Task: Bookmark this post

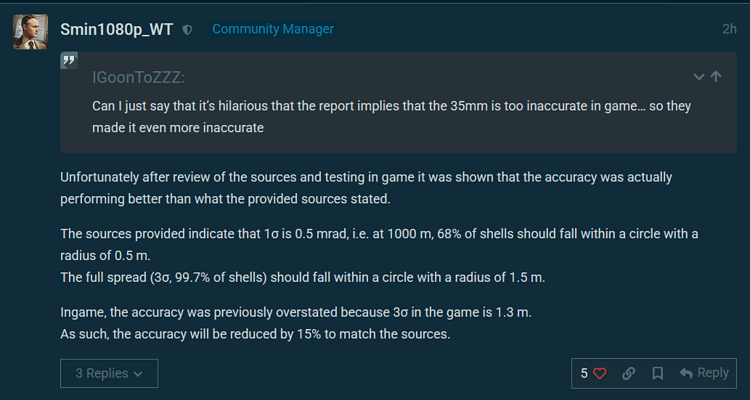Action: click(657, 373)
